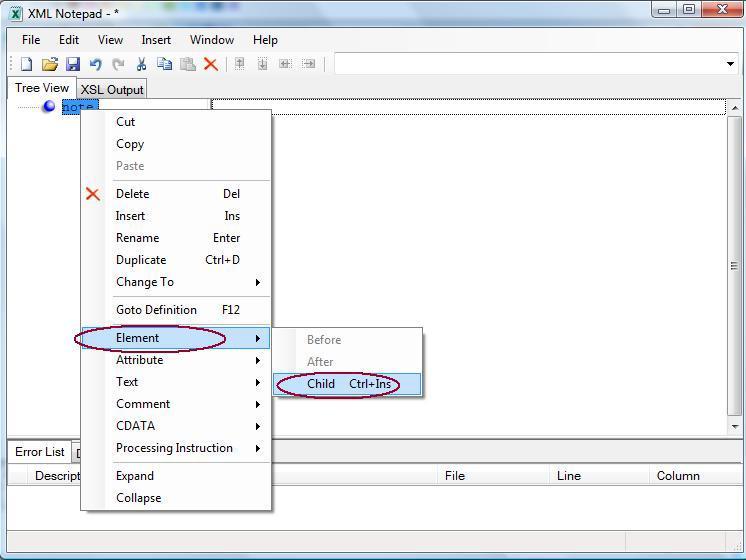Open the Edit menu
This screenshot has width=746, height=560.
click(x=69, y=40)
